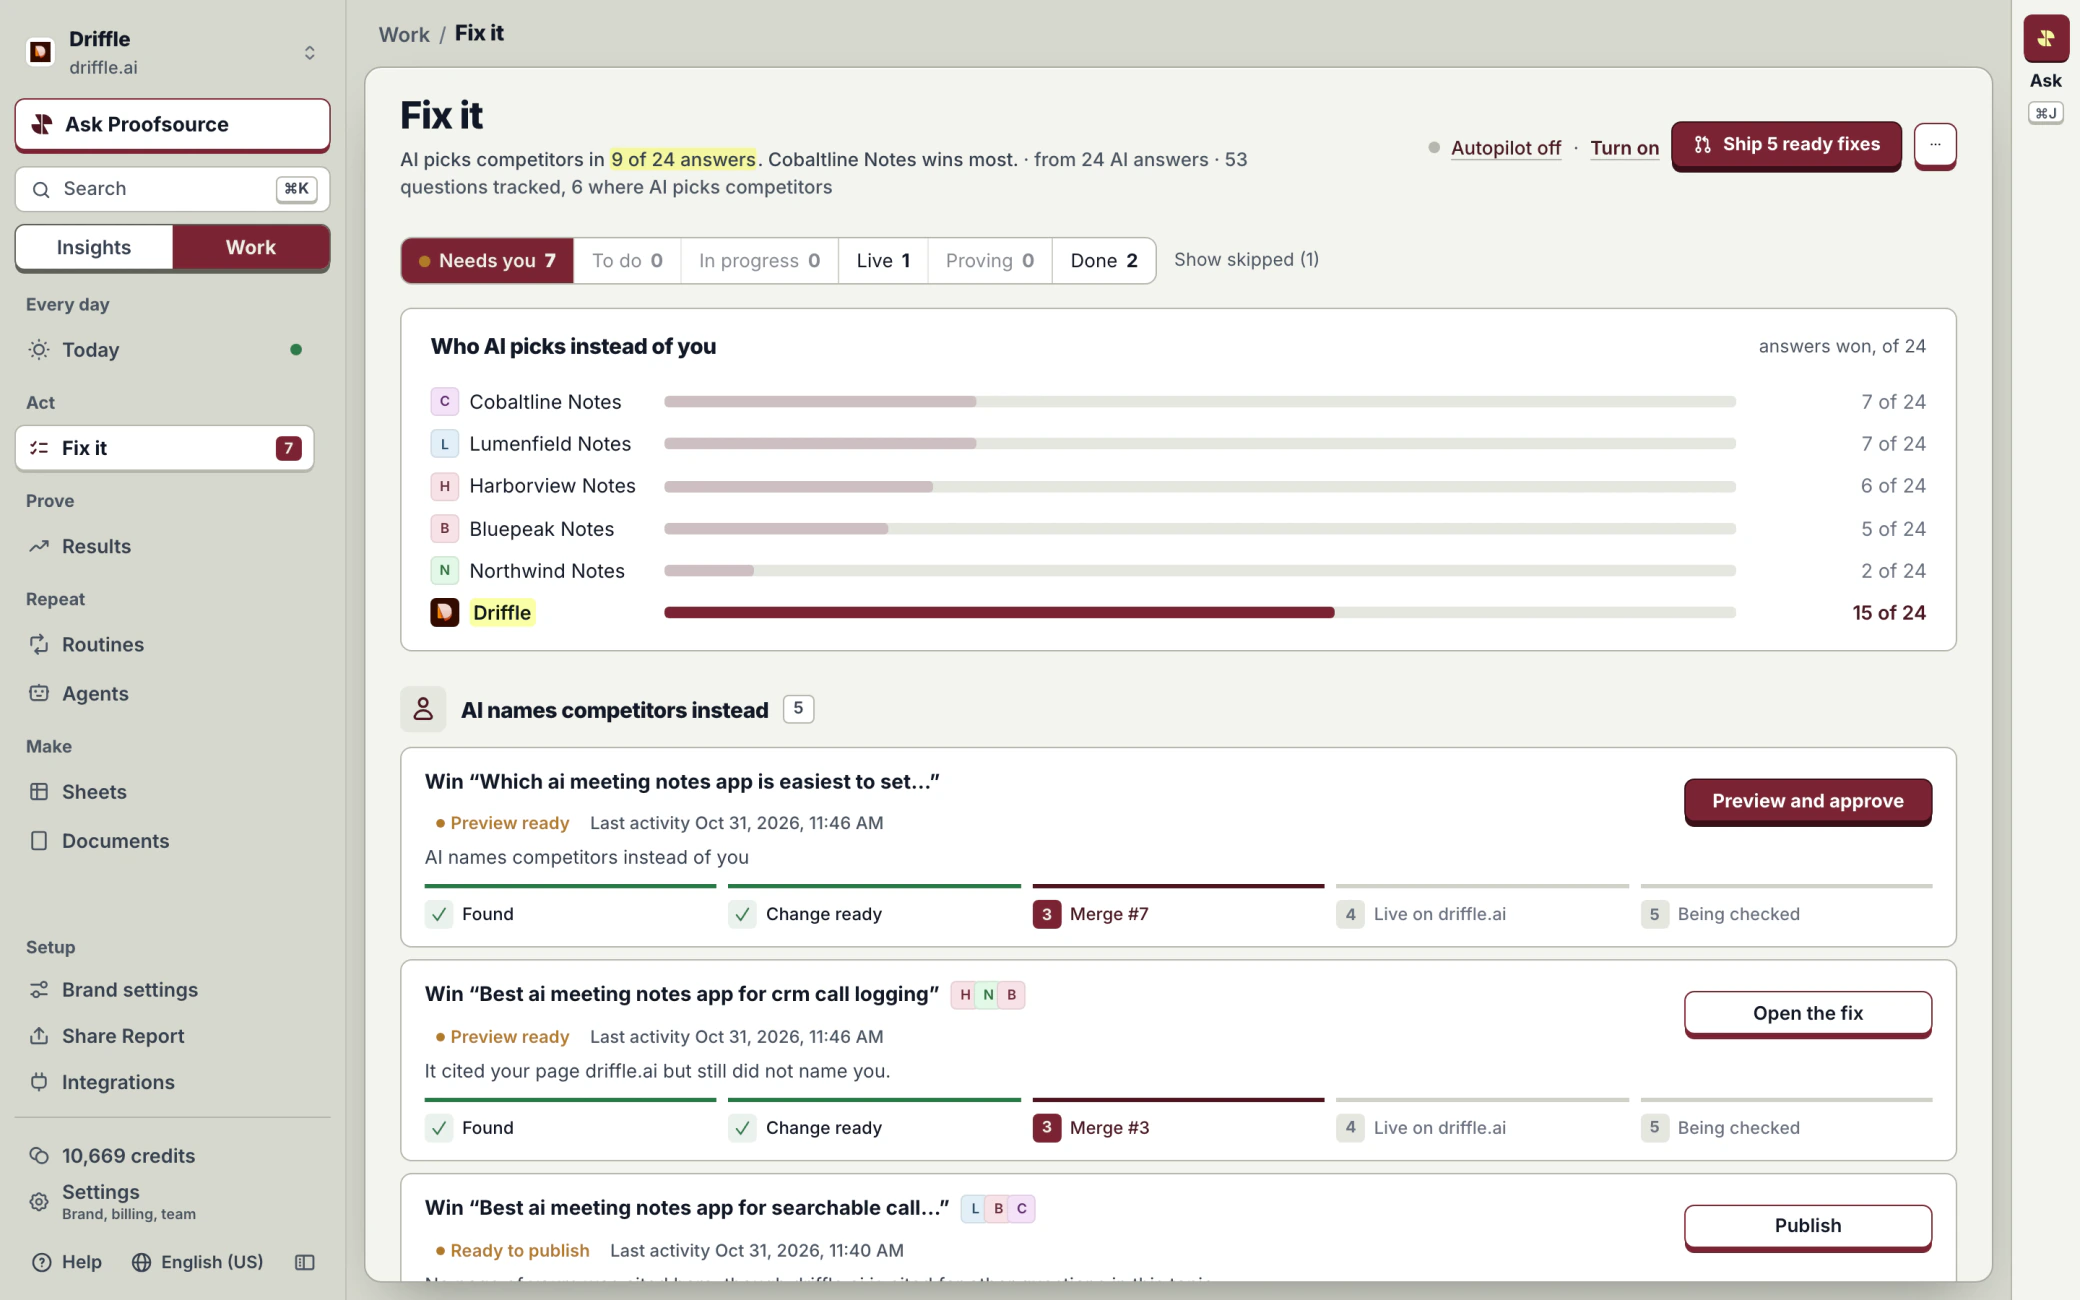Open Today in the sidebar
This screenshot has height=1300, width=2080.
click(165, 350)
